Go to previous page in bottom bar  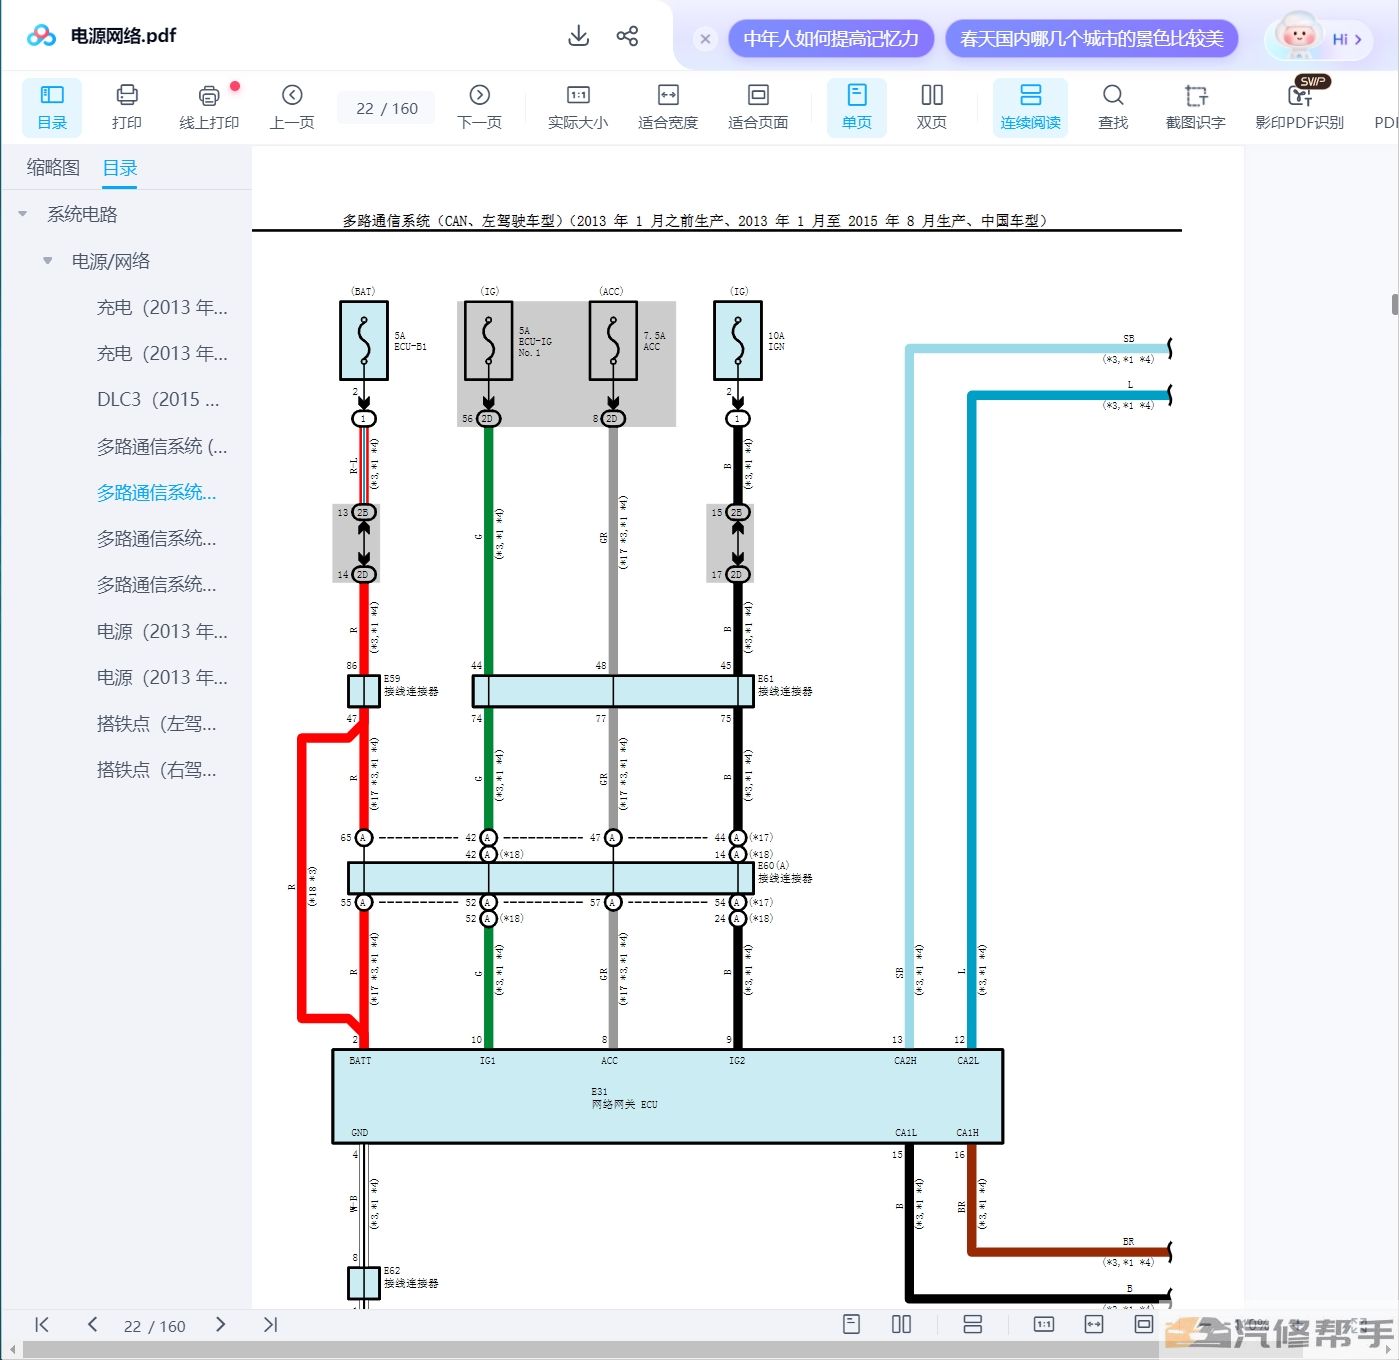coord(92,1325)
